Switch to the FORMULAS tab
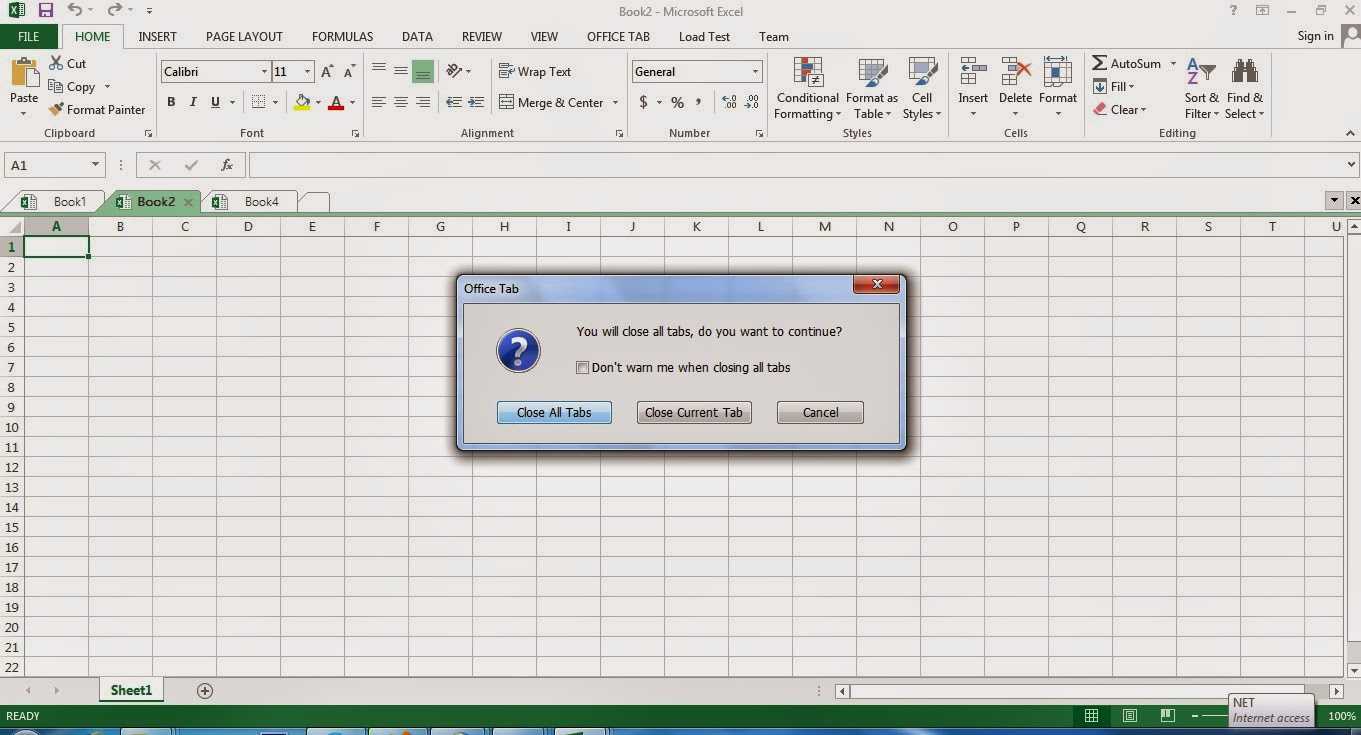 point(342,37)
